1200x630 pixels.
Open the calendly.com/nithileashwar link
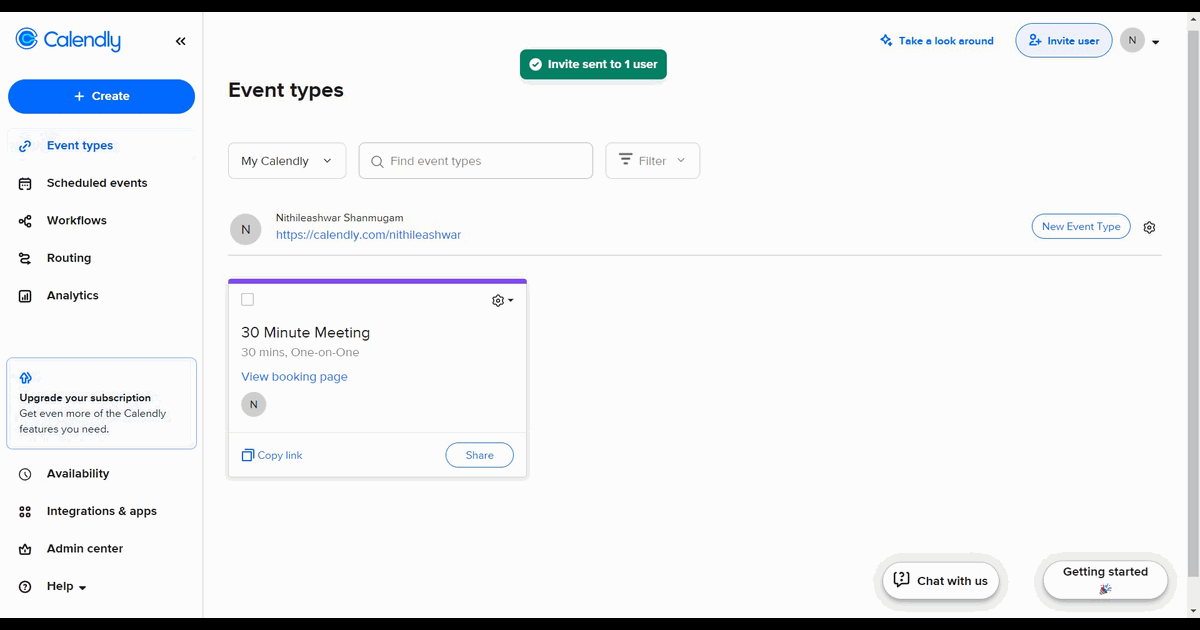368,235
